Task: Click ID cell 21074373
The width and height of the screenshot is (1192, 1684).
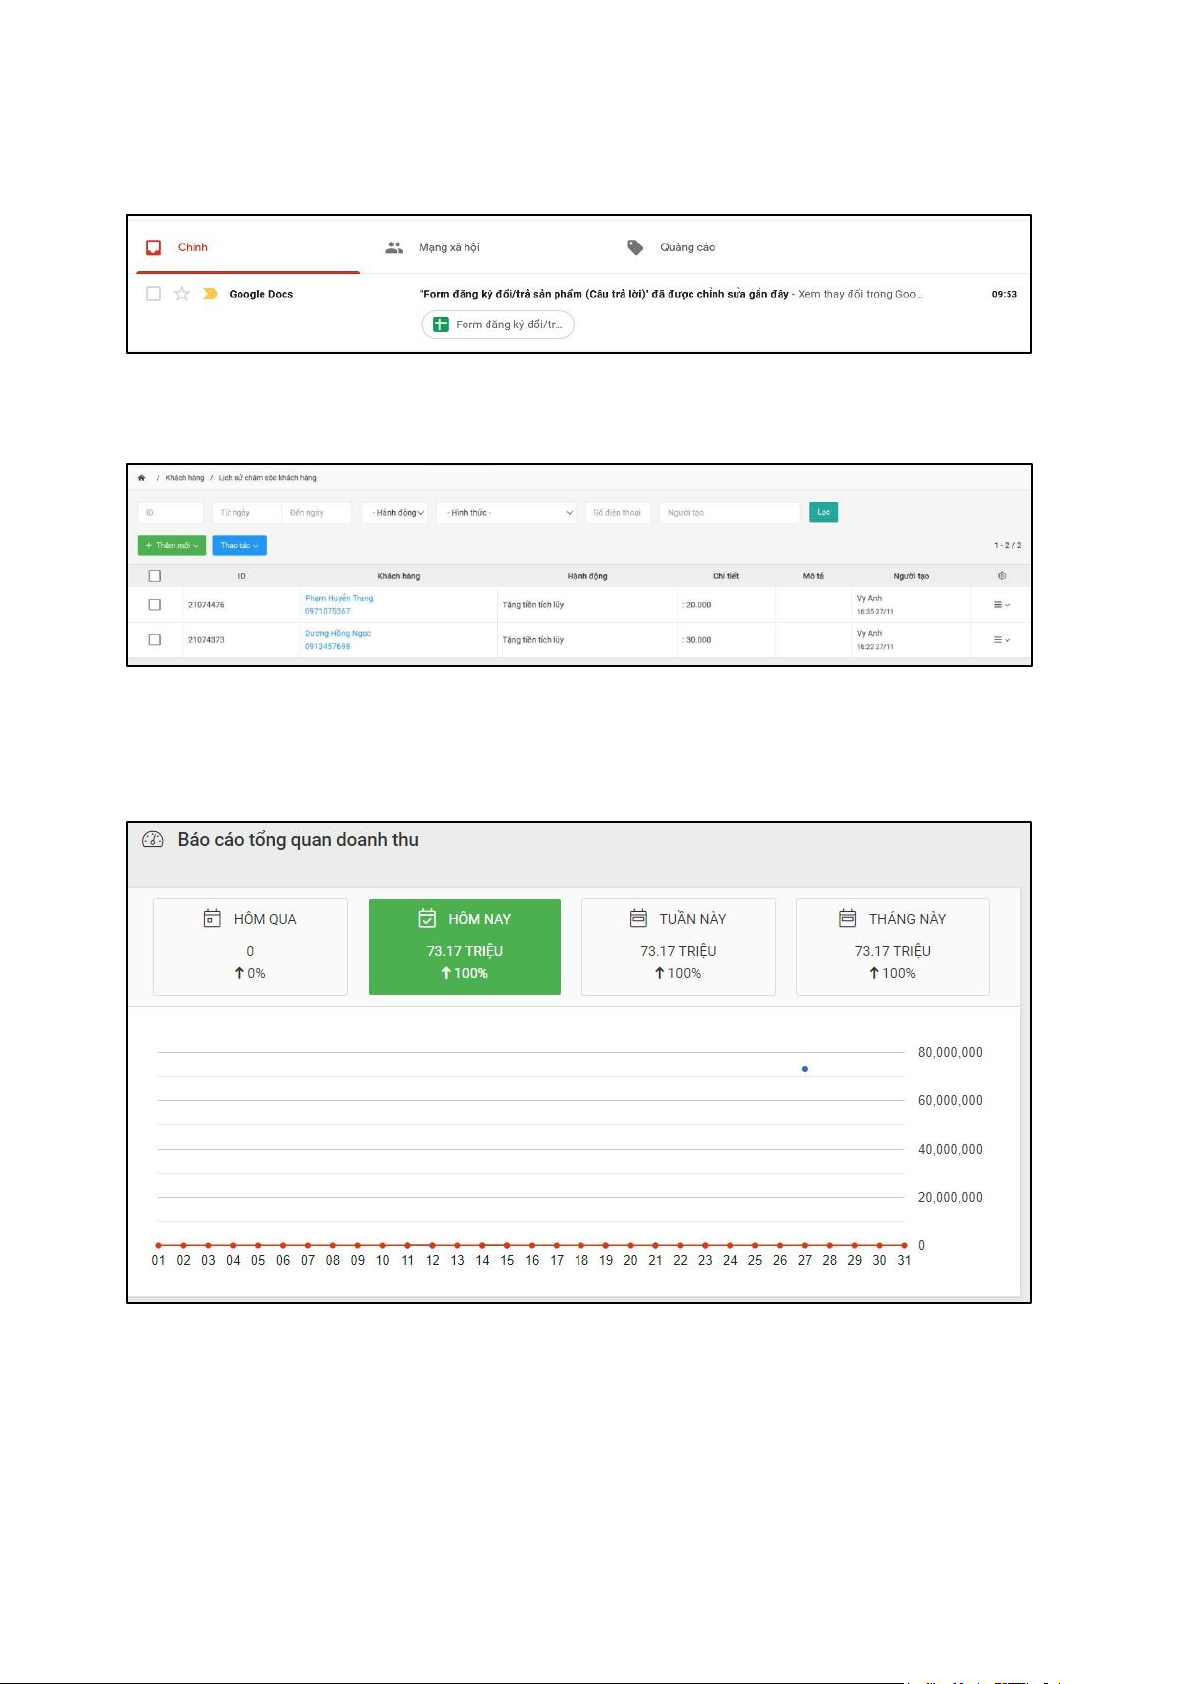Action: [206, 640]
